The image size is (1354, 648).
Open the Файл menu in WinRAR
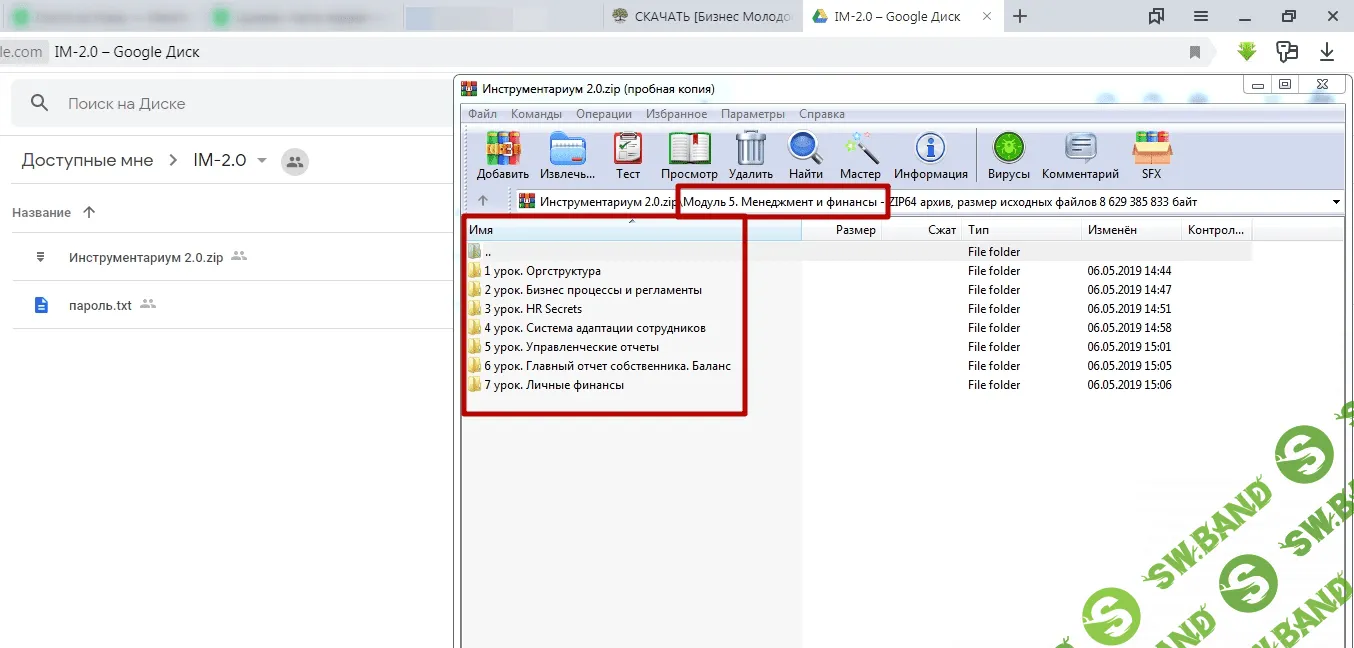482,114
